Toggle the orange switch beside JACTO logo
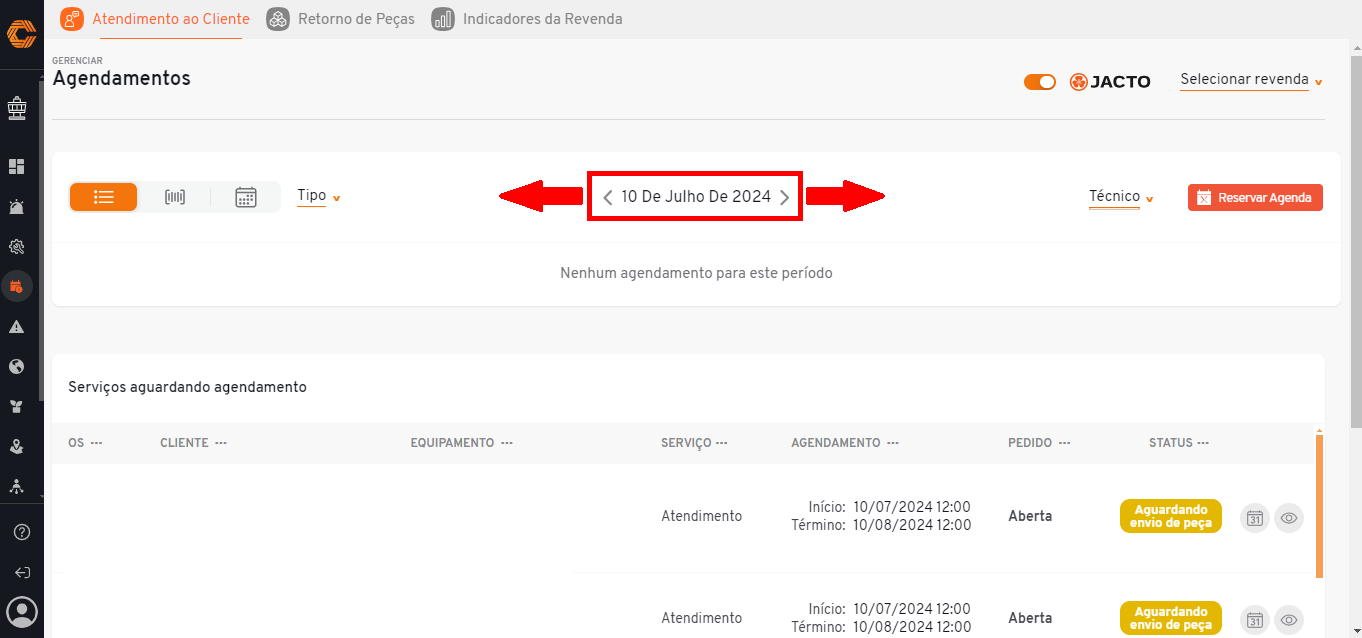The image size is (1362, 638). coord(1040,82)
